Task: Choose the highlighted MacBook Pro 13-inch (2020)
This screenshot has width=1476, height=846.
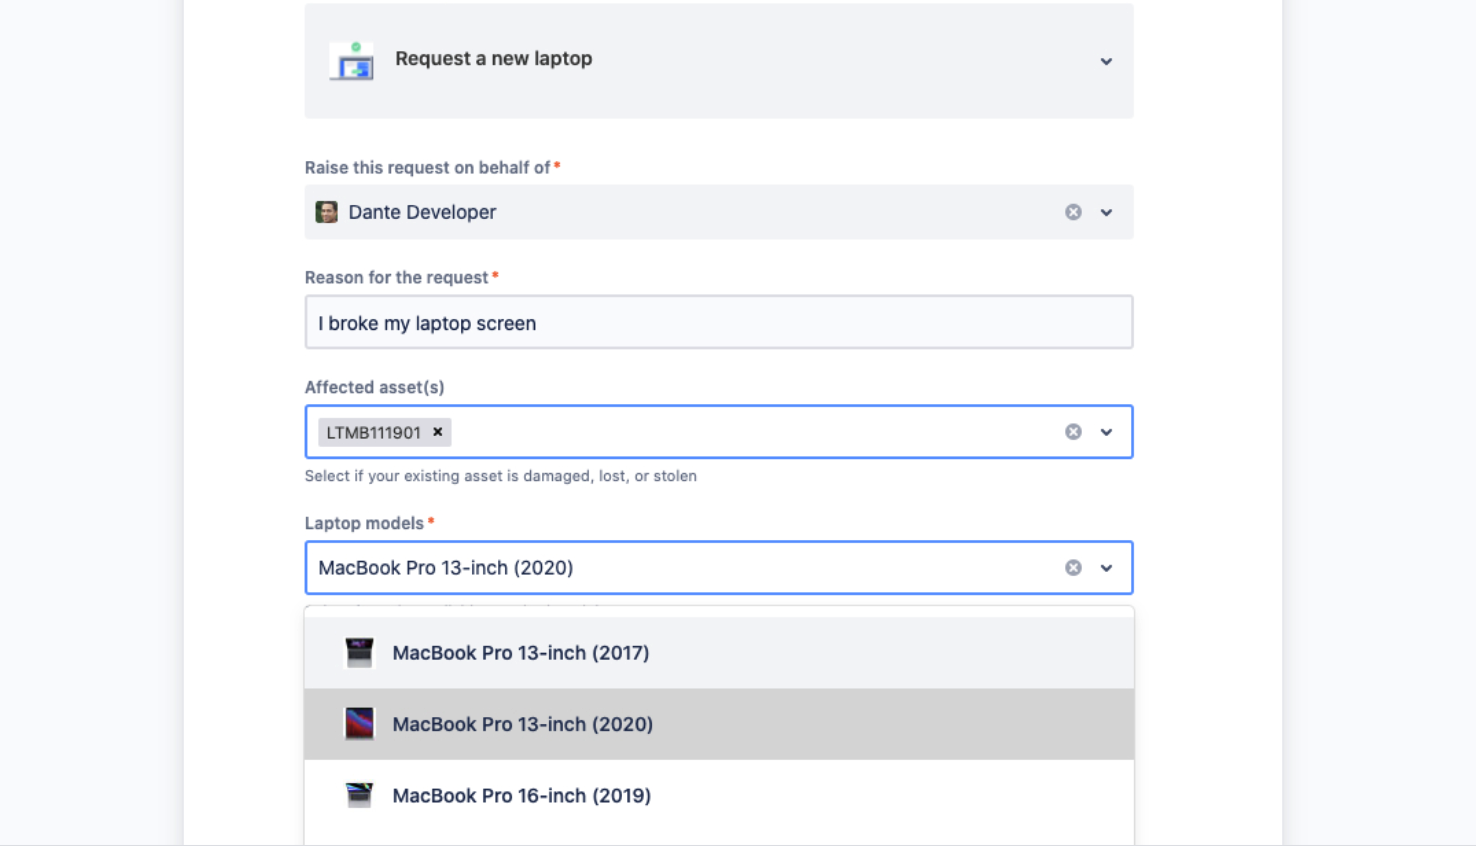Action: pos(522,724)
